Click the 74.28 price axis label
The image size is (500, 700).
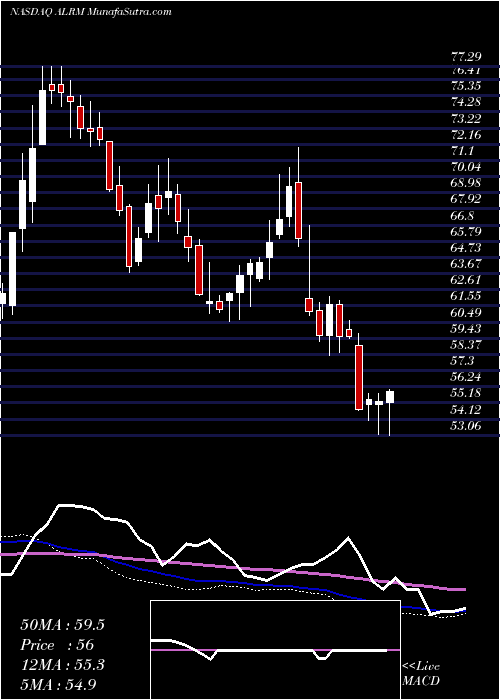click(466, 102)
